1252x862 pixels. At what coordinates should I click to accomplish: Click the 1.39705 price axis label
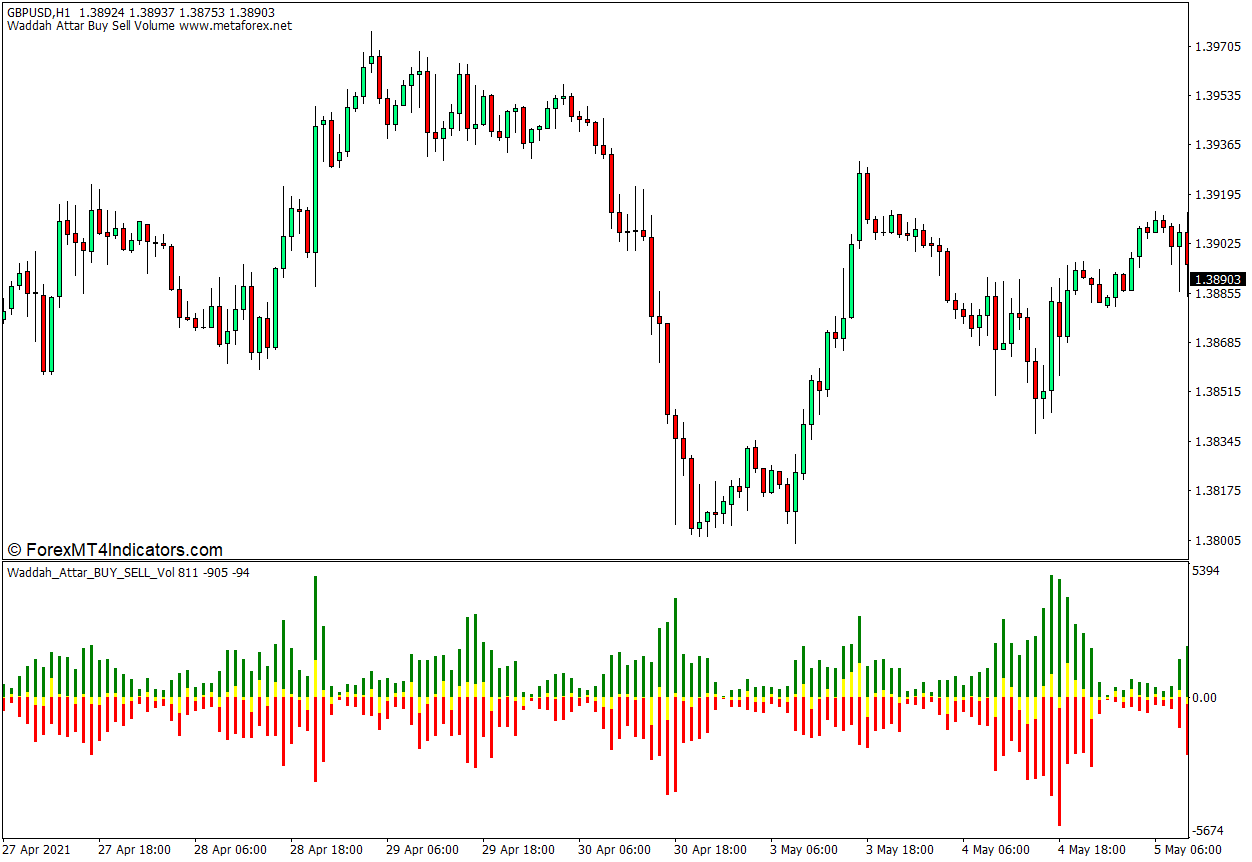tap(1217, 46)
